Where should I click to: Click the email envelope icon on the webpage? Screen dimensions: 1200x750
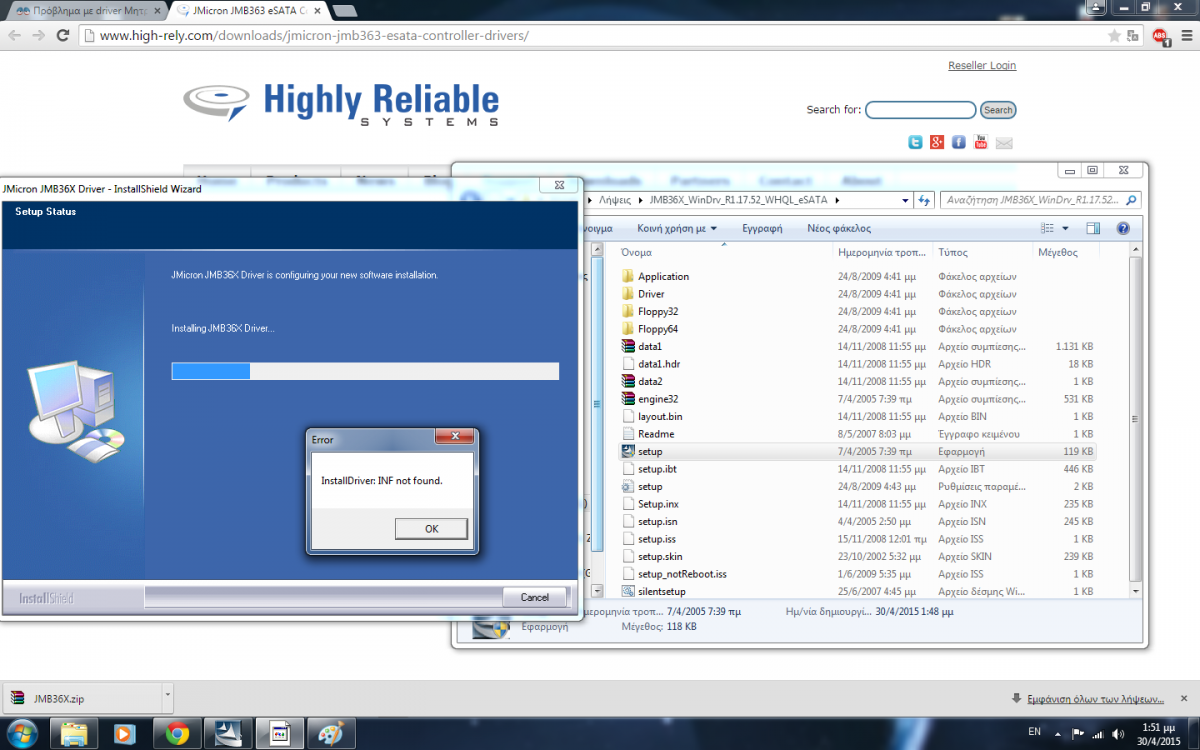pos(1004,143)
